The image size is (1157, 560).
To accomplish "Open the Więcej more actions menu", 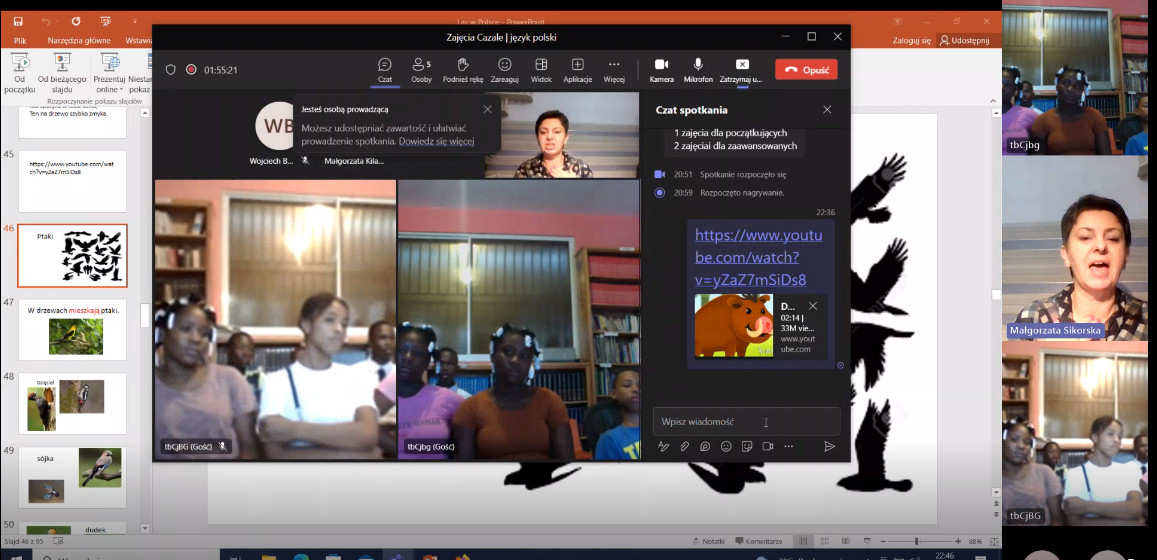I will point(614,69).
